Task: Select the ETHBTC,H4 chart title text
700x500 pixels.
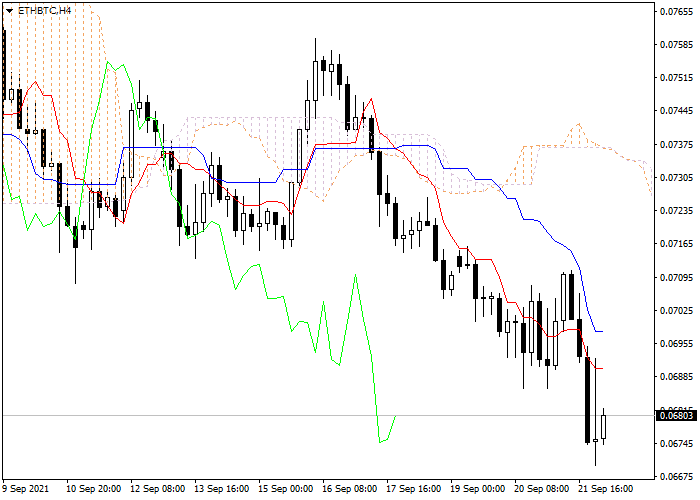Action: click(44, 10)
